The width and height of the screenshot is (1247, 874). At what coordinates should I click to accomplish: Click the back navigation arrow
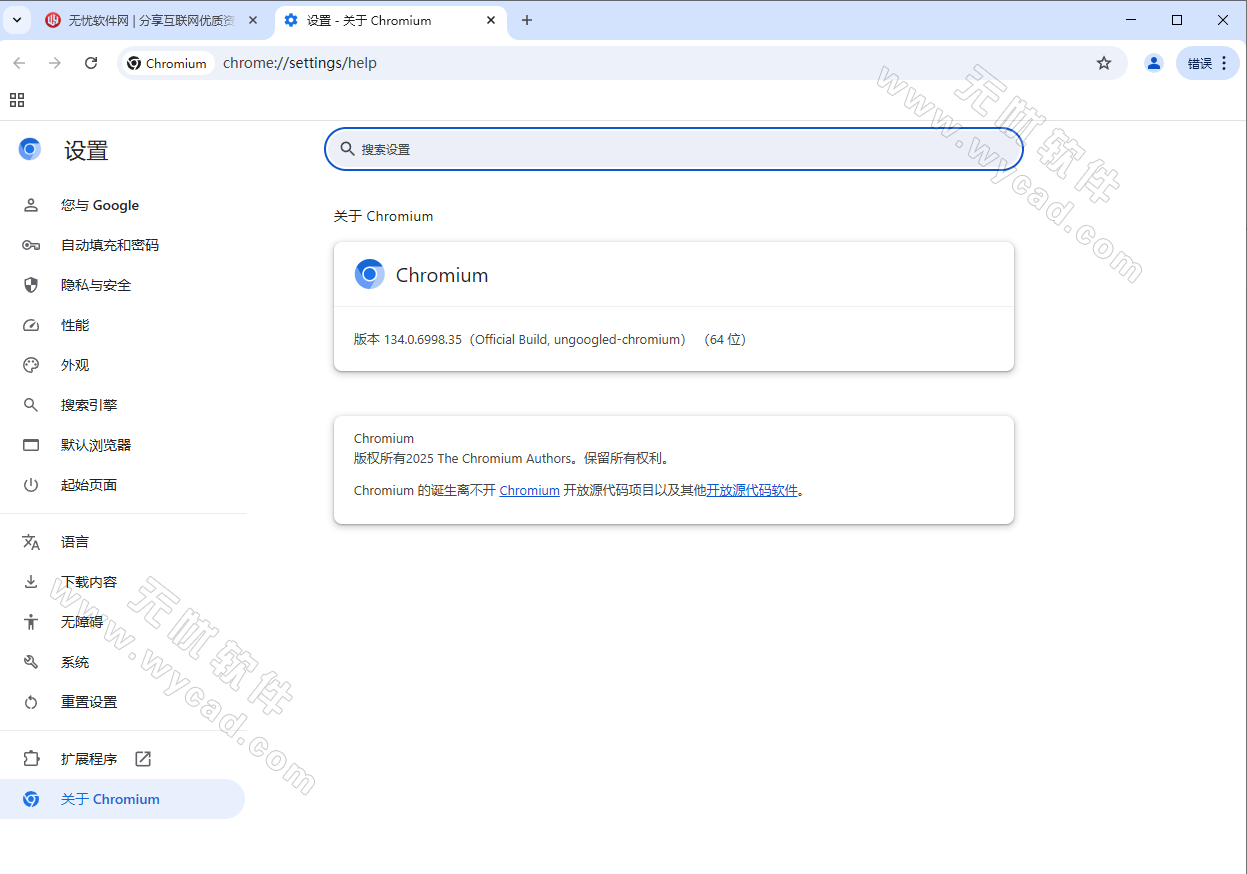pos(19,63)
